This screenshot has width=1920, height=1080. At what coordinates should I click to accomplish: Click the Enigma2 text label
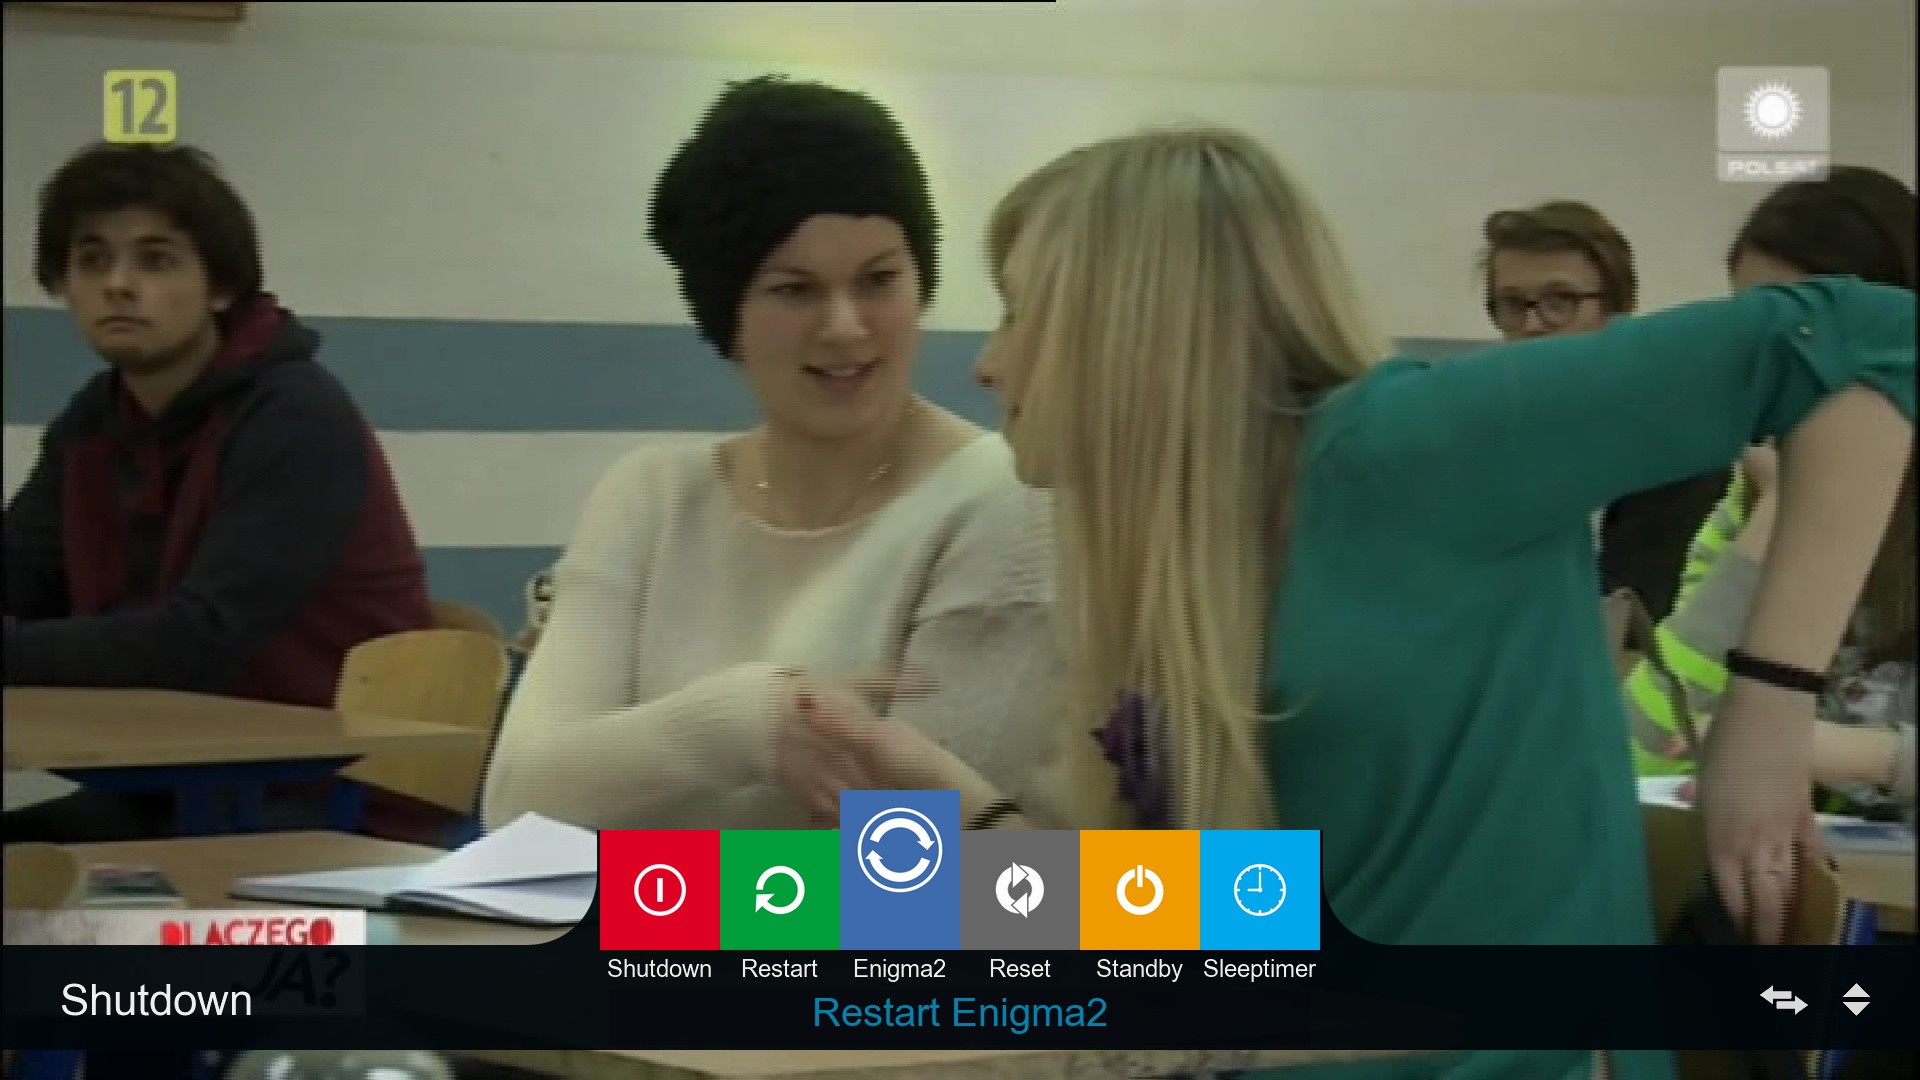(899, 968)
